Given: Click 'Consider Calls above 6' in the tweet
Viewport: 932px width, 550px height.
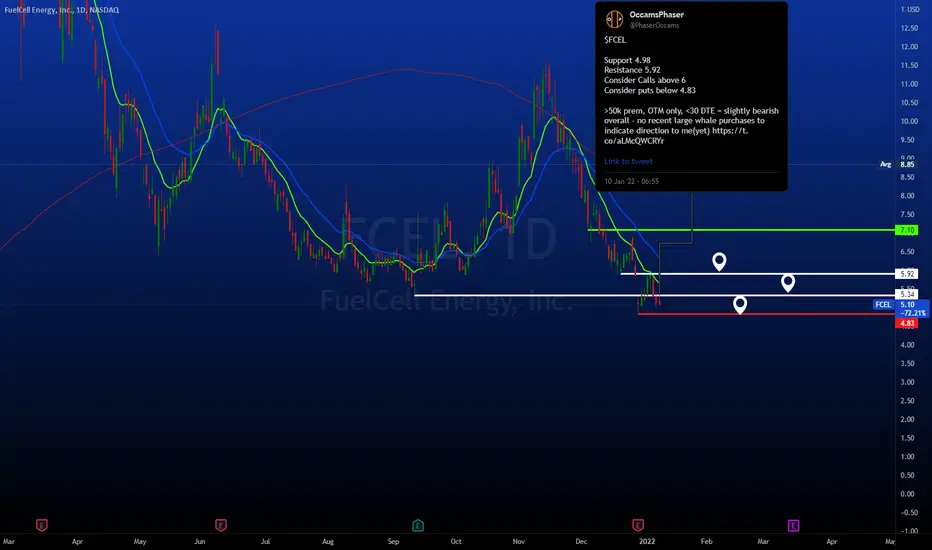Looking at the screenshot, I should pyautogui.click(x=644, y=80).
